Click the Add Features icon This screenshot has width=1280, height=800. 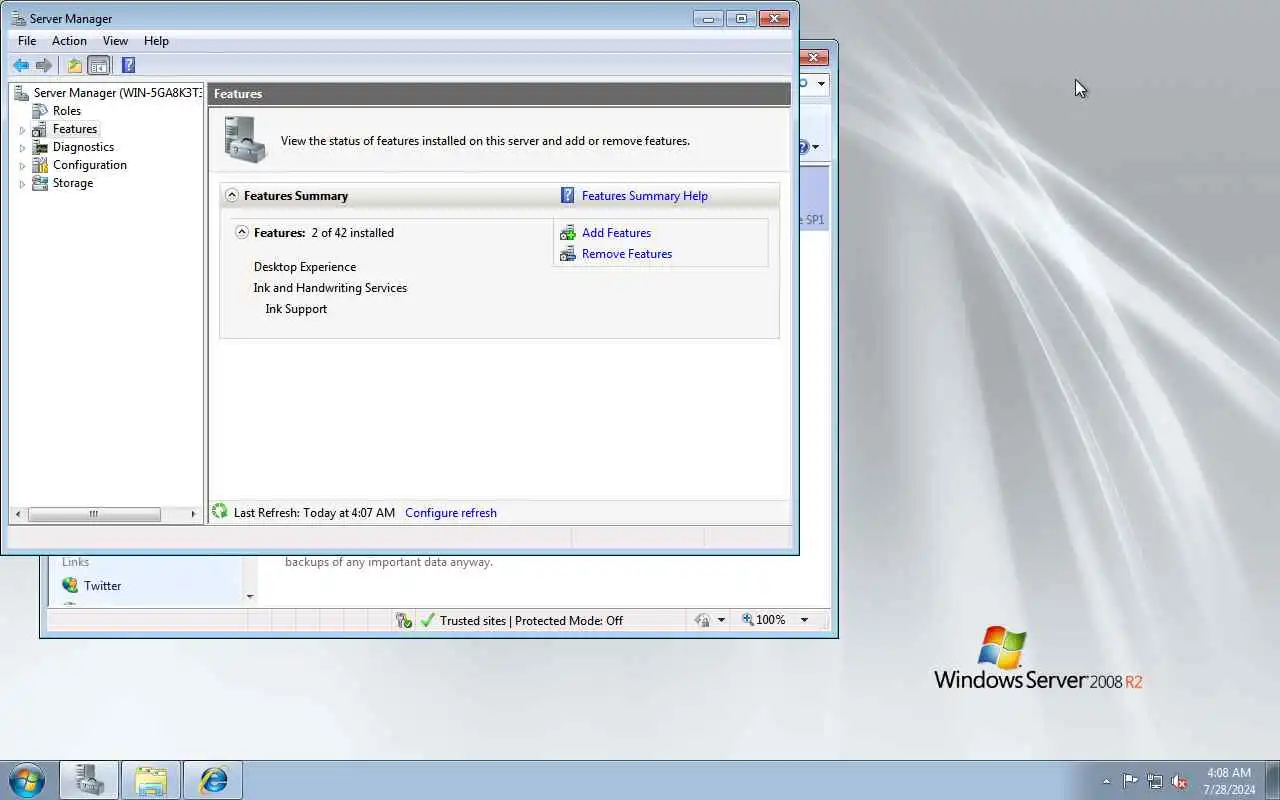[x=568, y=233]
